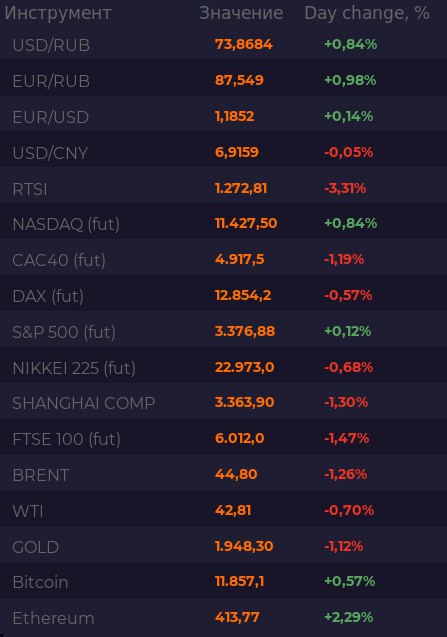Select the USD/RUB instrument row
The image size is (447, 637).
tap(224, 44)
